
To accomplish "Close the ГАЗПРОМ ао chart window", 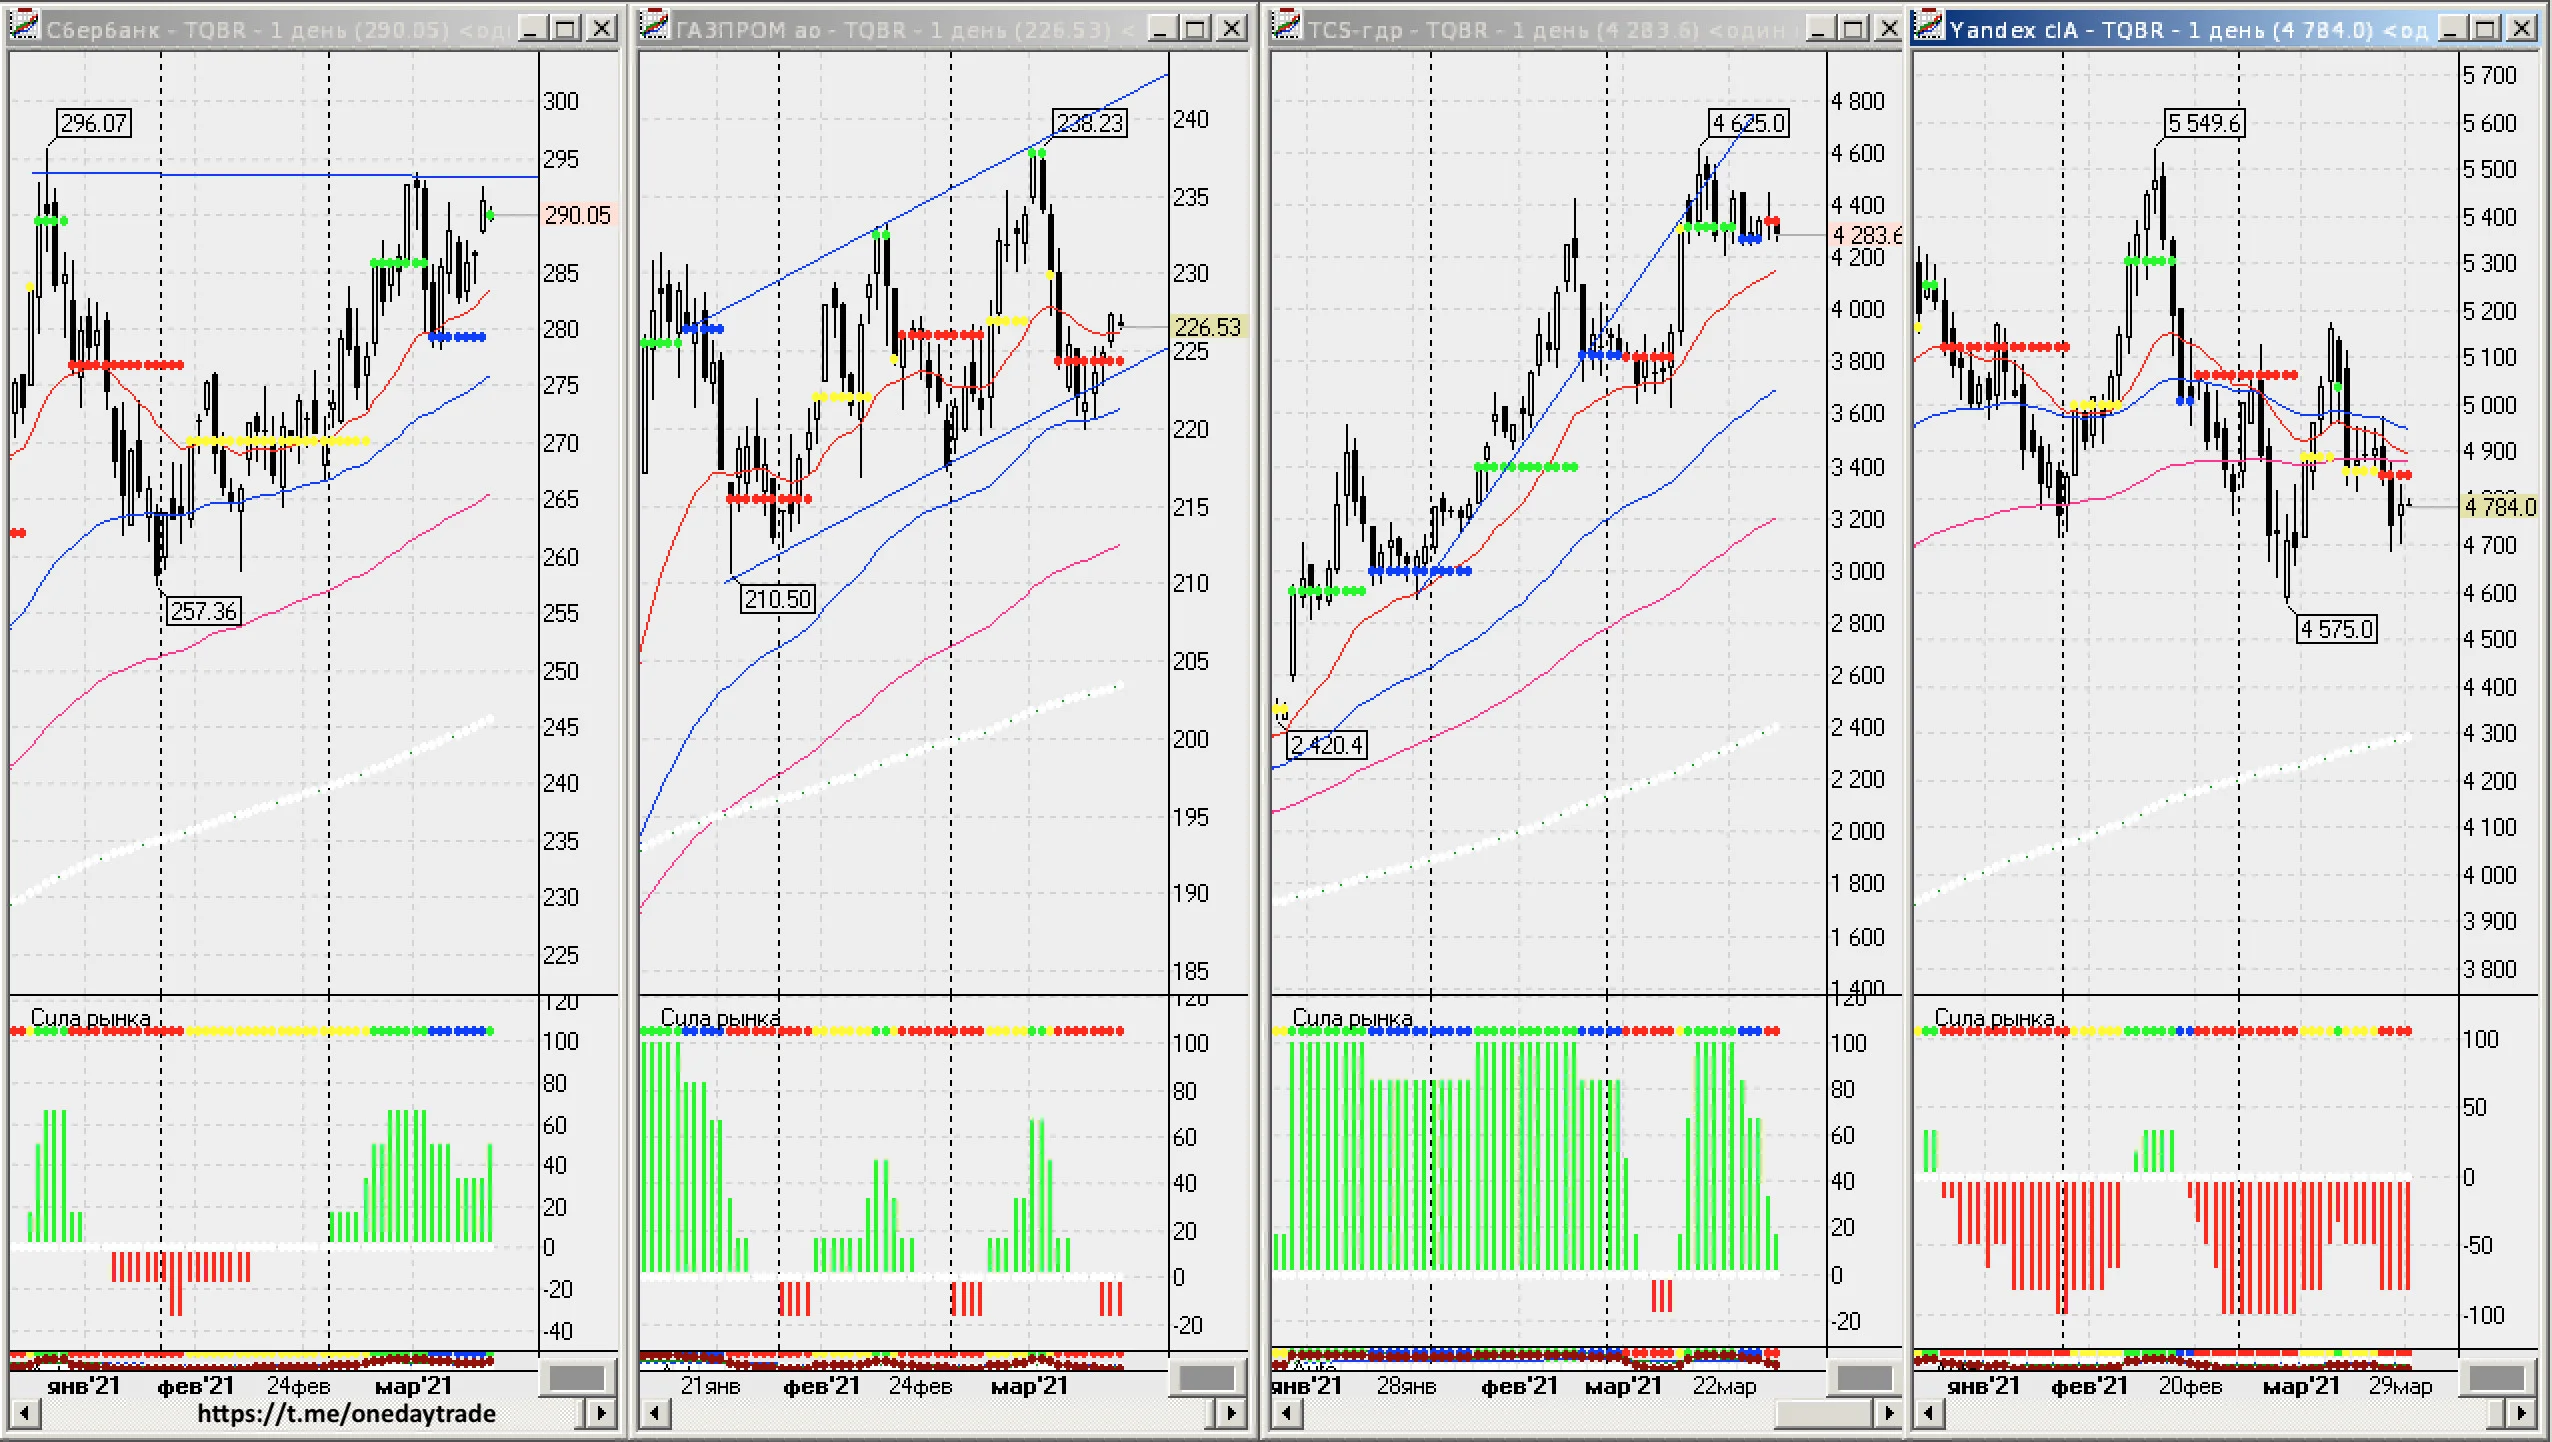I will (x=1231, y=28).
